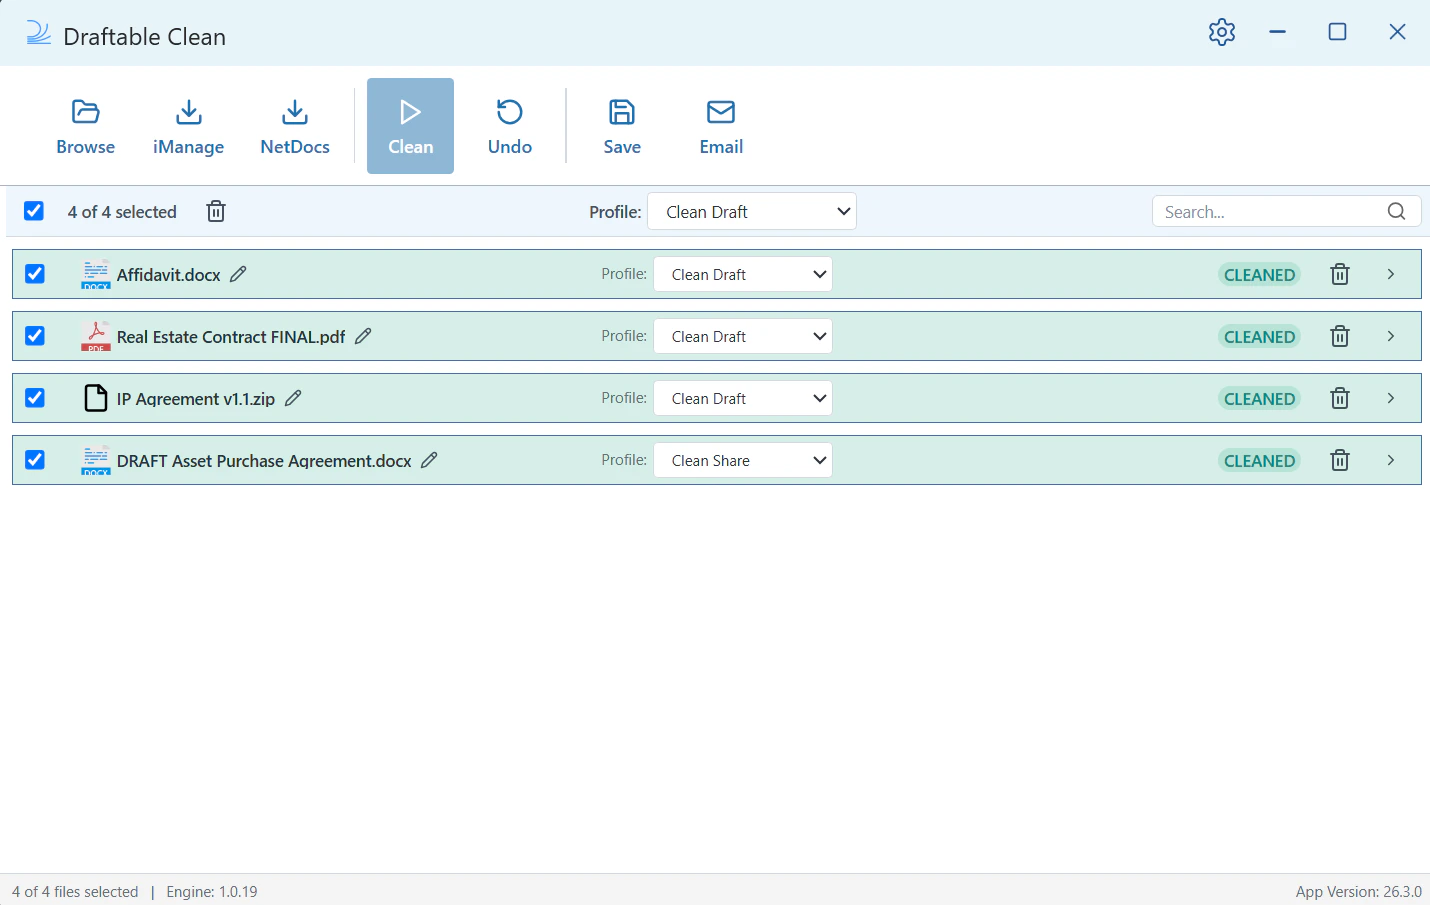
Task: Toggle the select-all checkbox
Action: pyautogui.click(x=34, y=211)
